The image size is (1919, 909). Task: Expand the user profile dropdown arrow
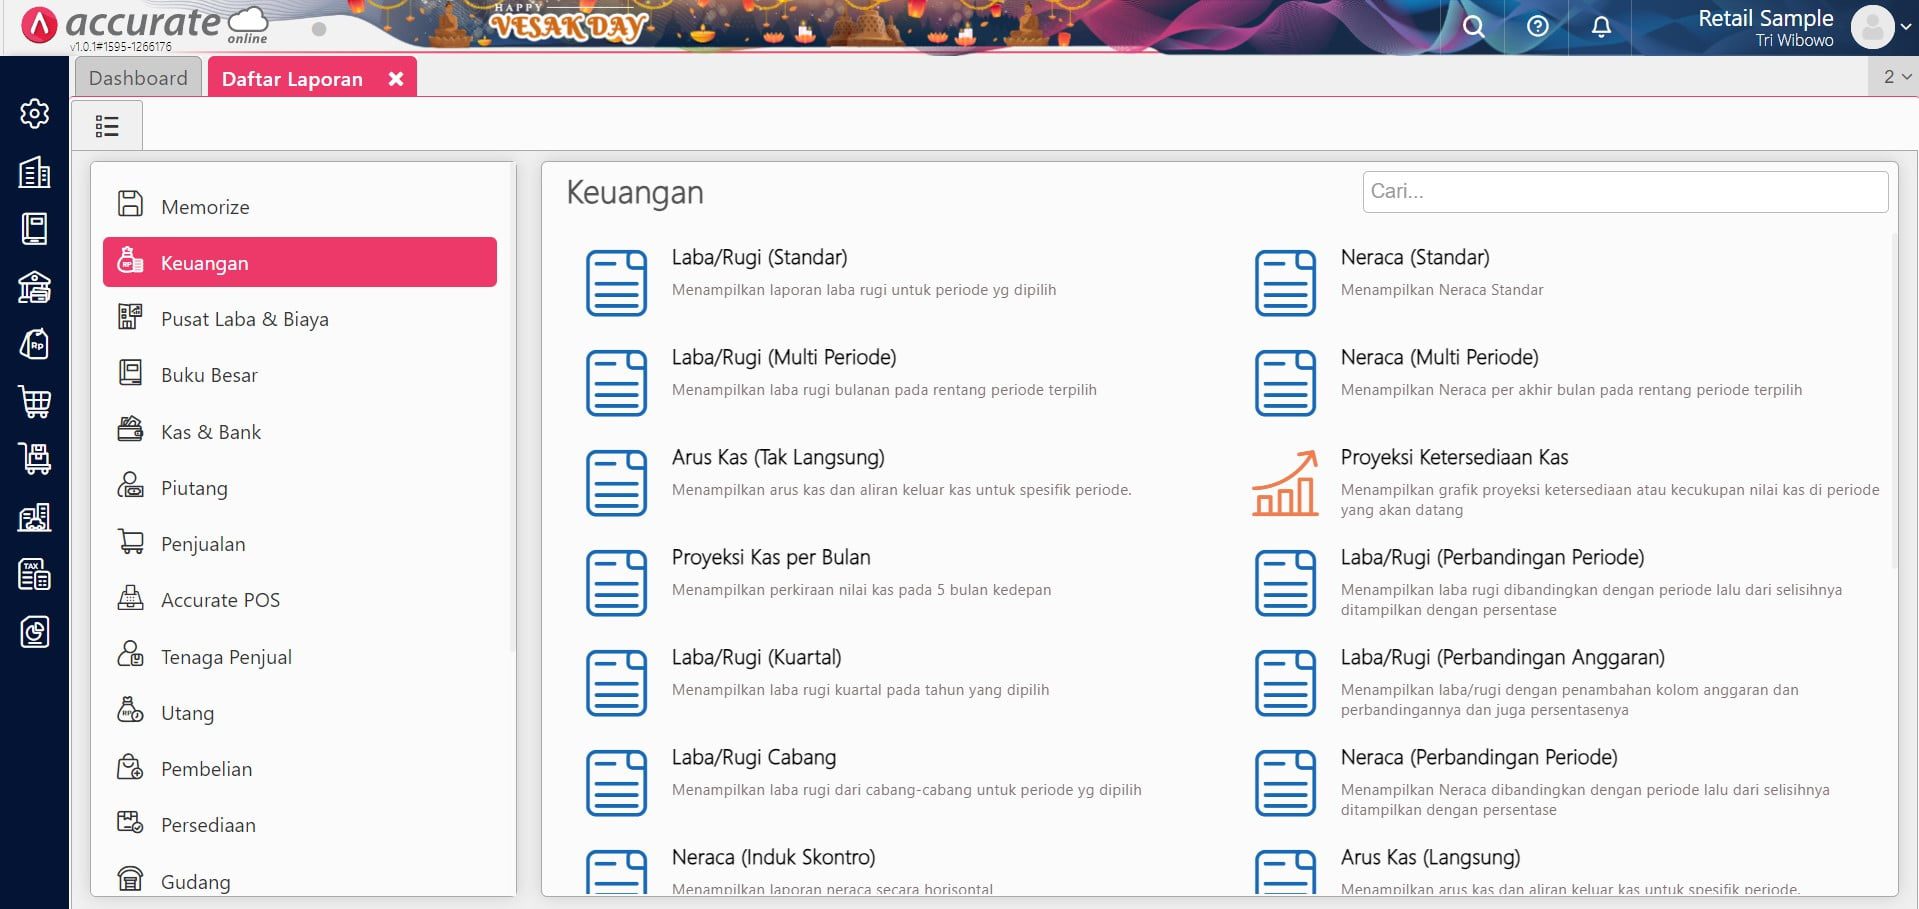pyautogui.click(x=1905, y=28)
